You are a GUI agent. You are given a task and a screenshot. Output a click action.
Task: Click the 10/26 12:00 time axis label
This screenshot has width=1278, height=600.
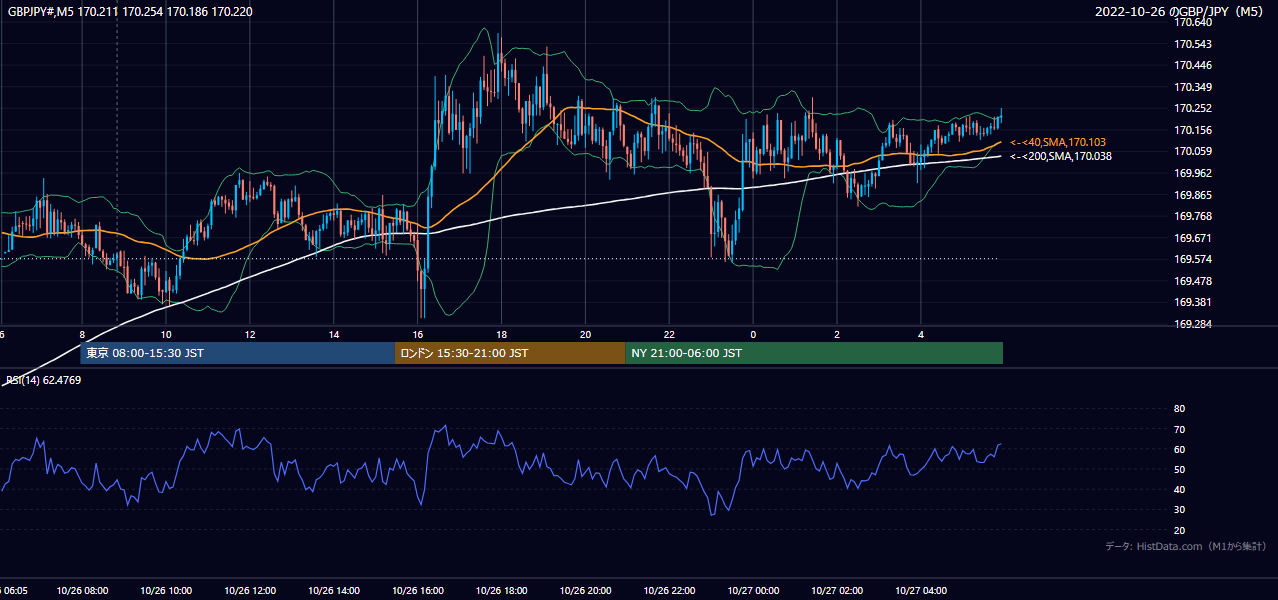(250, 591)
